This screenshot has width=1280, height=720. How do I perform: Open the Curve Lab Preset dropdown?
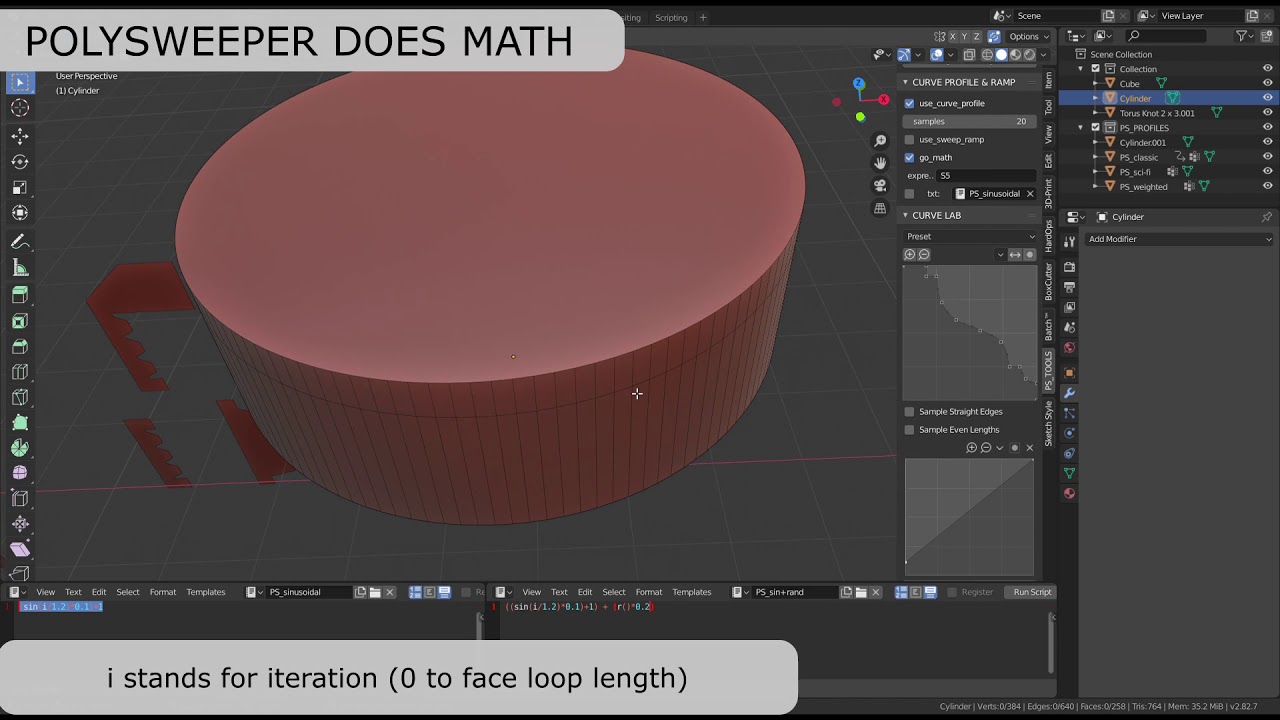(970, 236)
